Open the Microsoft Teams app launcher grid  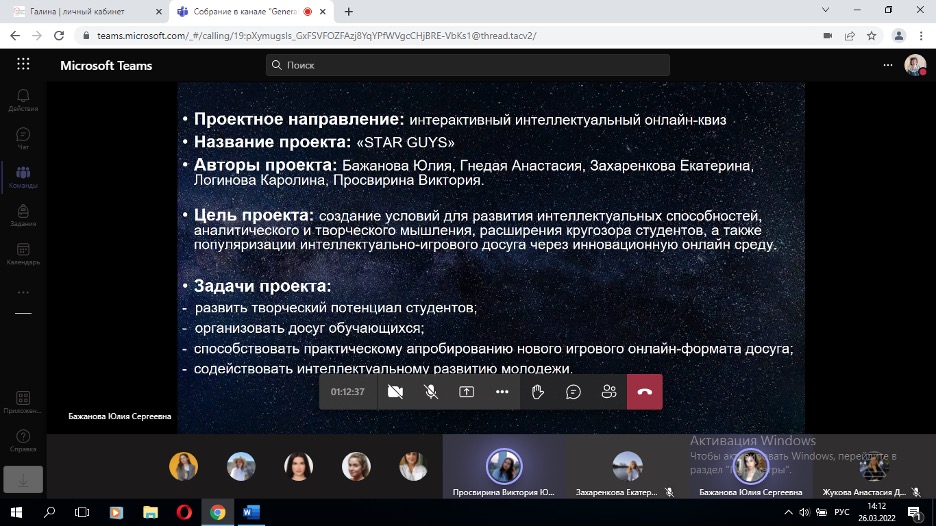pyautogui.click(x=23, y=65)
